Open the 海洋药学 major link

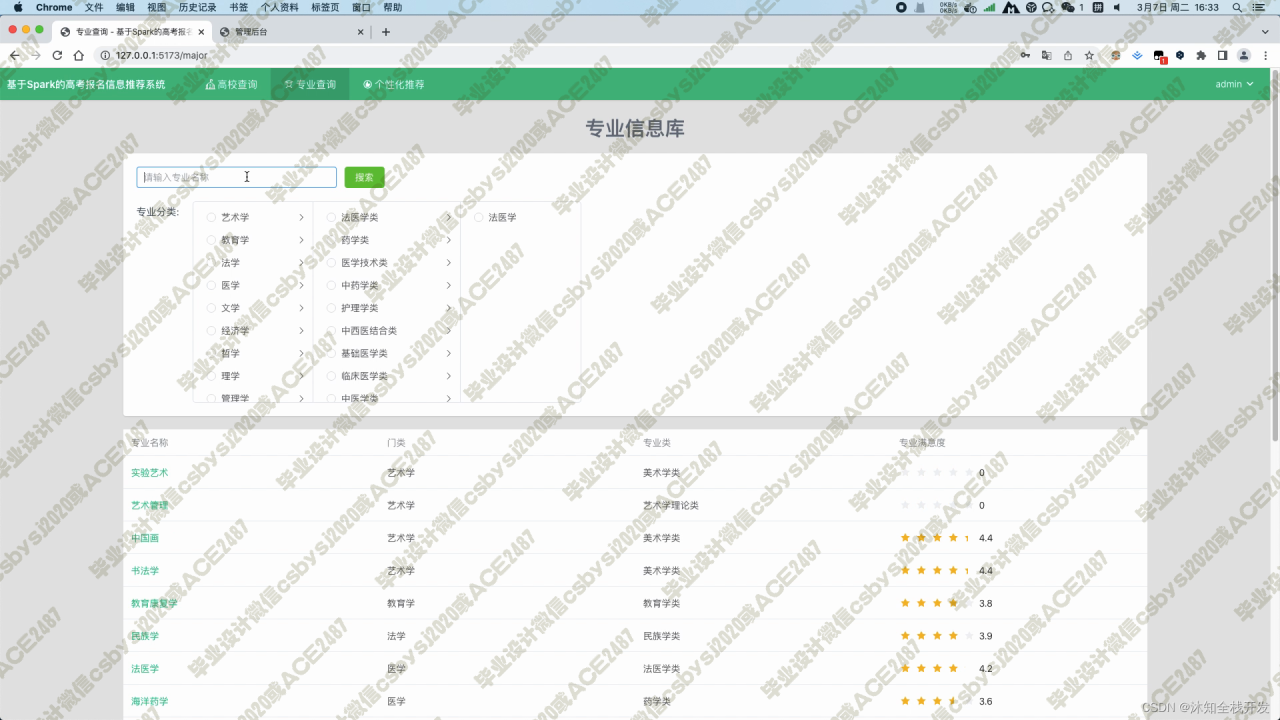(x=149, y=701)
